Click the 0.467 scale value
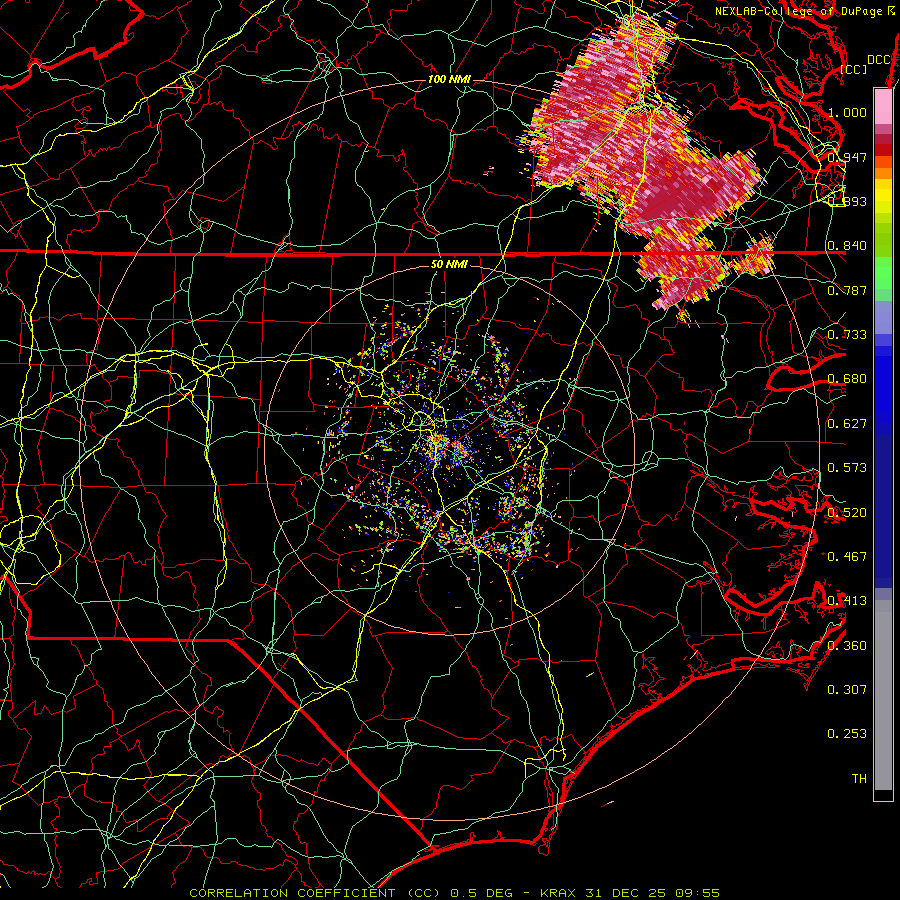Viewport: 900px width, 900px height. pyautogui.click(x=847, y=557)
